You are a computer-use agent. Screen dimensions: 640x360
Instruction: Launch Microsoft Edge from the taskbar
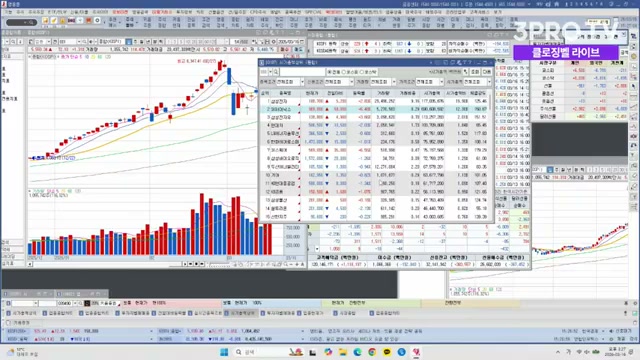pyautogui.click(x=357, y=352)
